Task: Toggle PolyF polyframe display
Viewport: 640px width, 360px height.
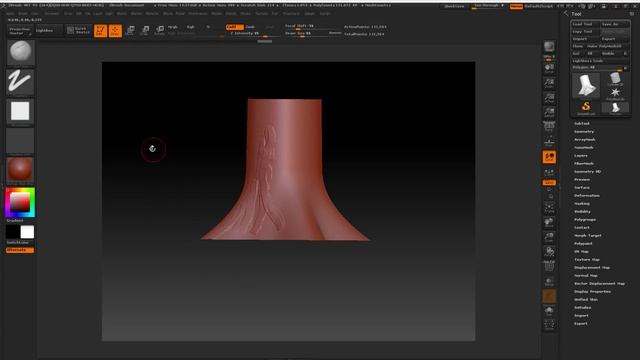Action: coord(549,266)
